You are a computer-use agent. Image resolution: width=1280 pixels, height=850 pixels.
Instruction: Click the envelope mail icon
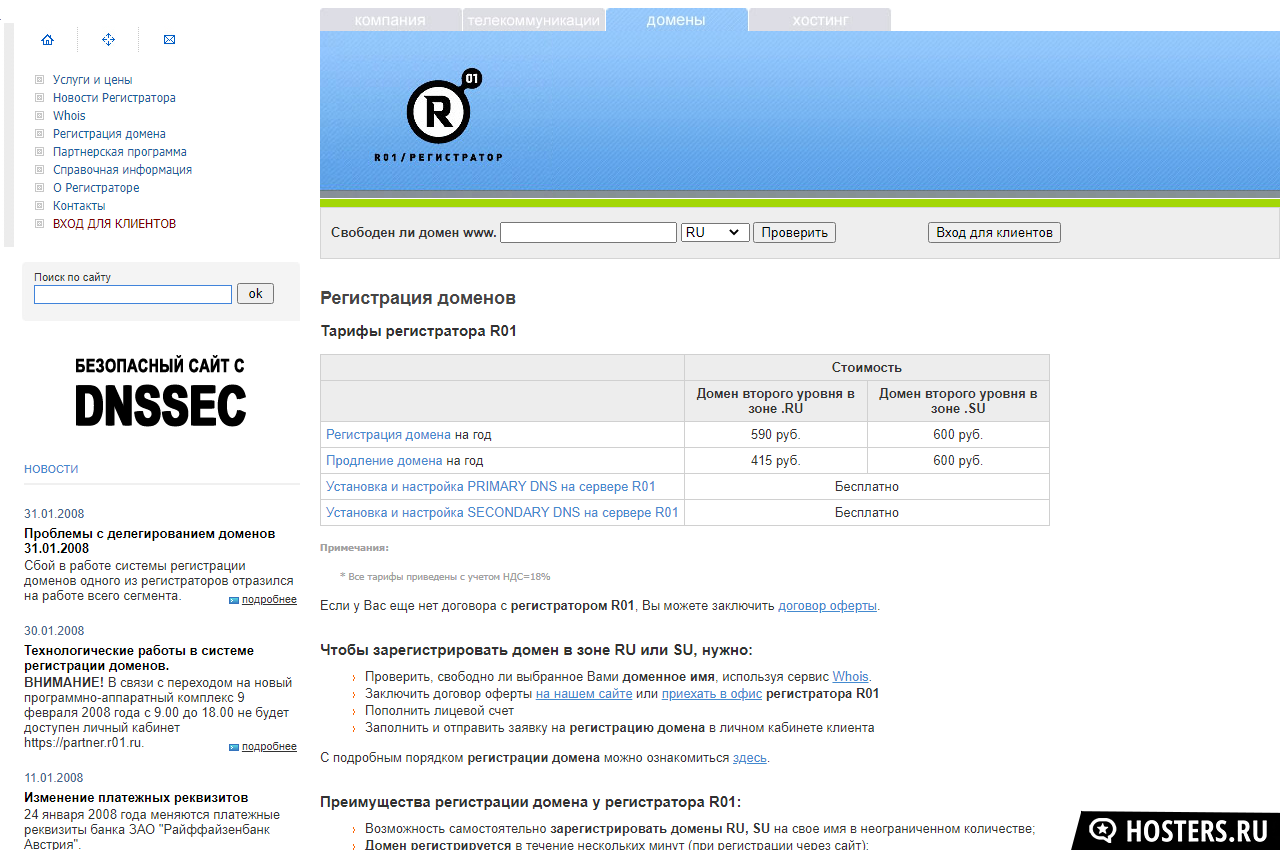click(x=169, y=40)
